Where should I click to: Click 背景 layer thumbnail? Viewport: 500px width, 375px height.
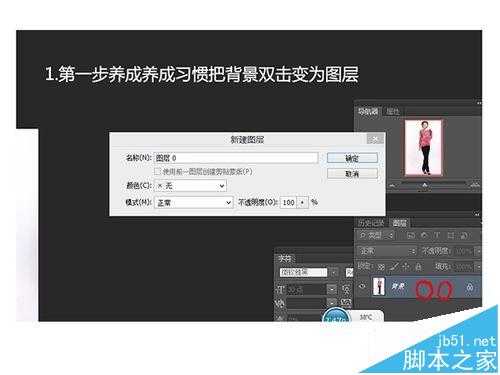pyautogui.click(x=379, y=286)
